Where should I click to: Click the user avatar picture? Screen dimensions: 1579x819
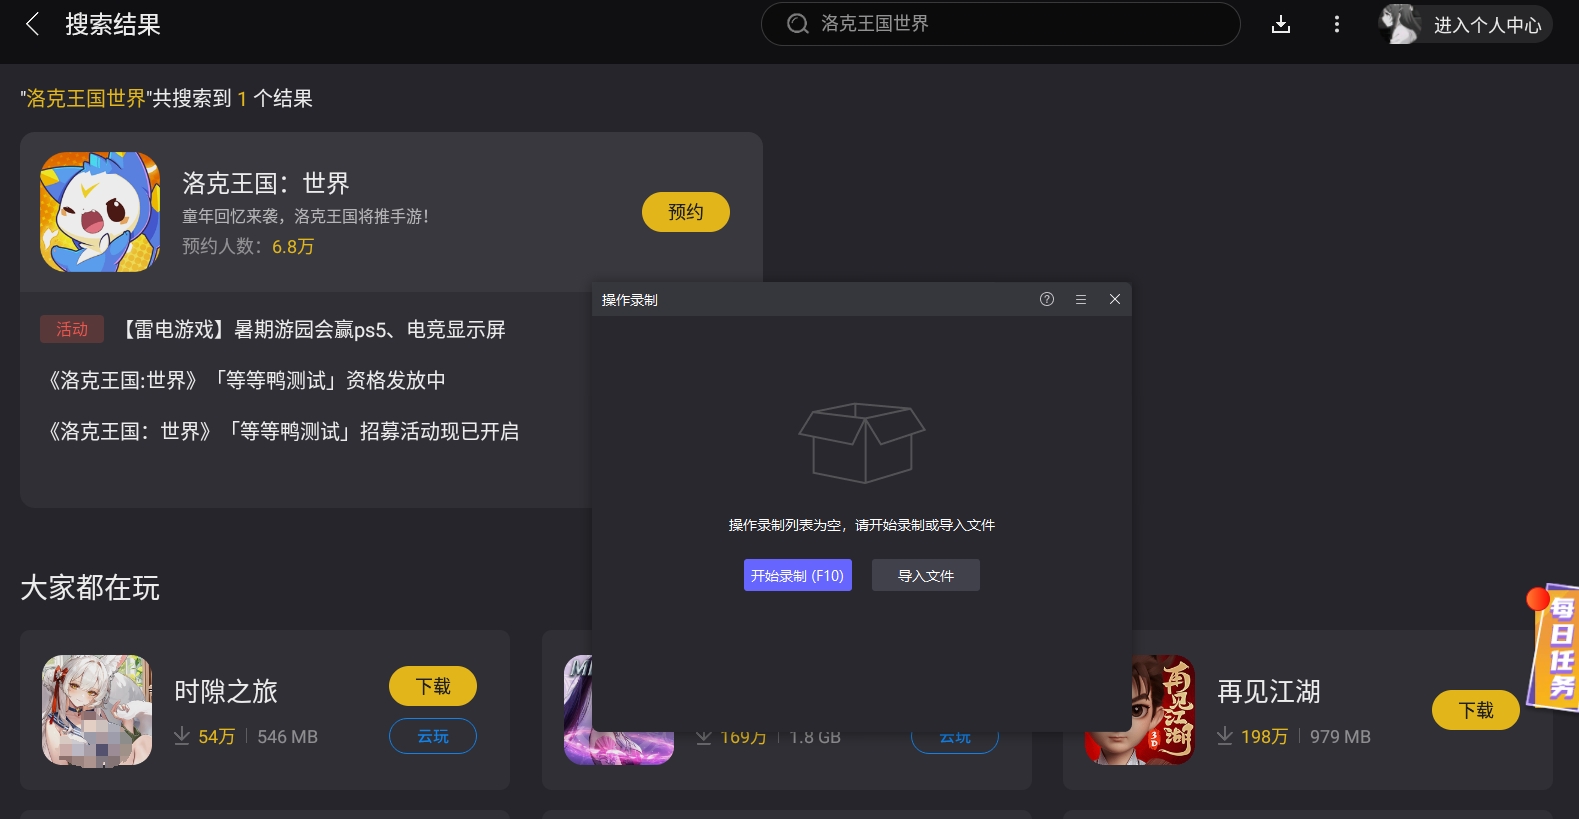tap(1400, 24)
